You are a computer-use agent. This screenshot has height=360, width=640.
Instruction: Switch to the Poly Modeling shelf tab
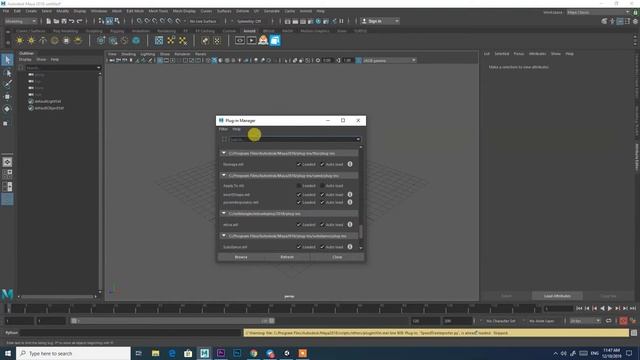(65, 31)
